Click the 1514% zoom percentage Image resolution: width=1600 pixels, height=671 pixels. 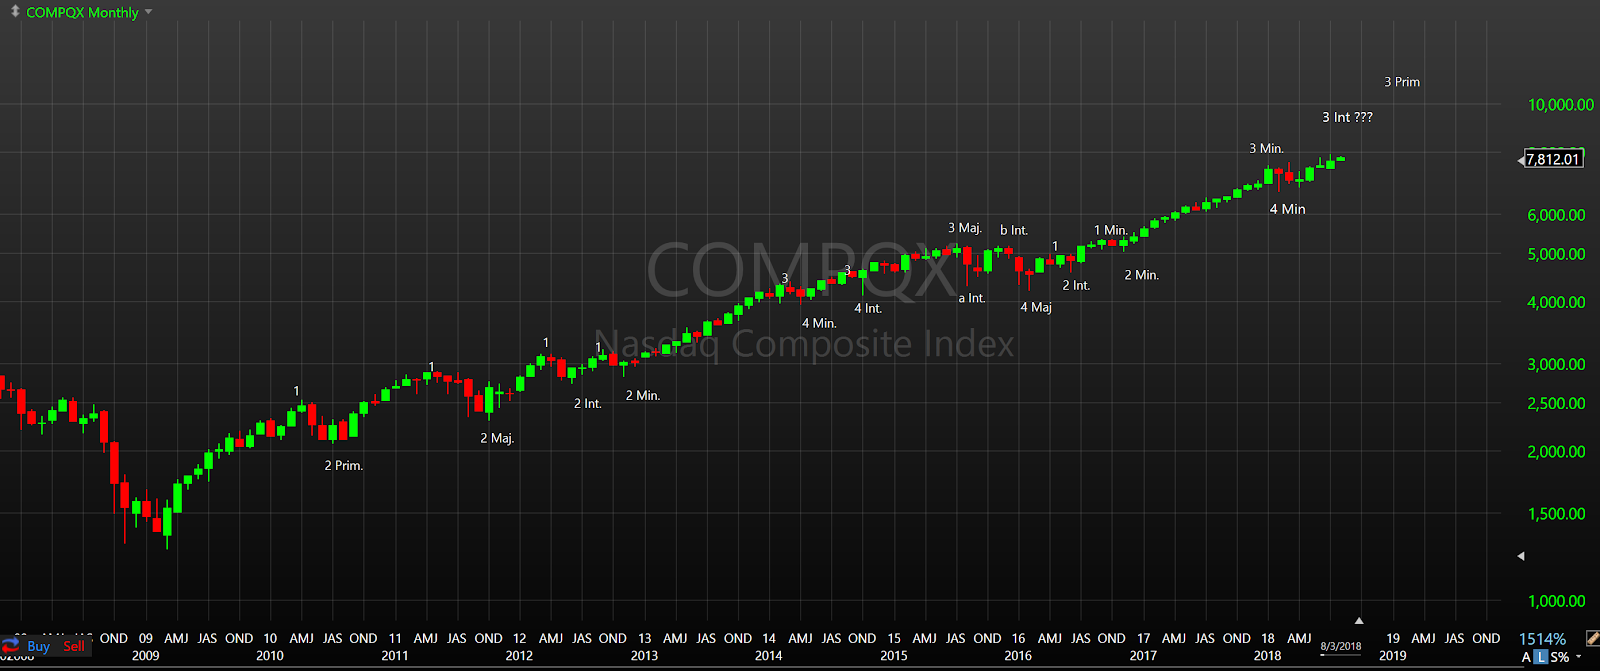click(1542, 639)
